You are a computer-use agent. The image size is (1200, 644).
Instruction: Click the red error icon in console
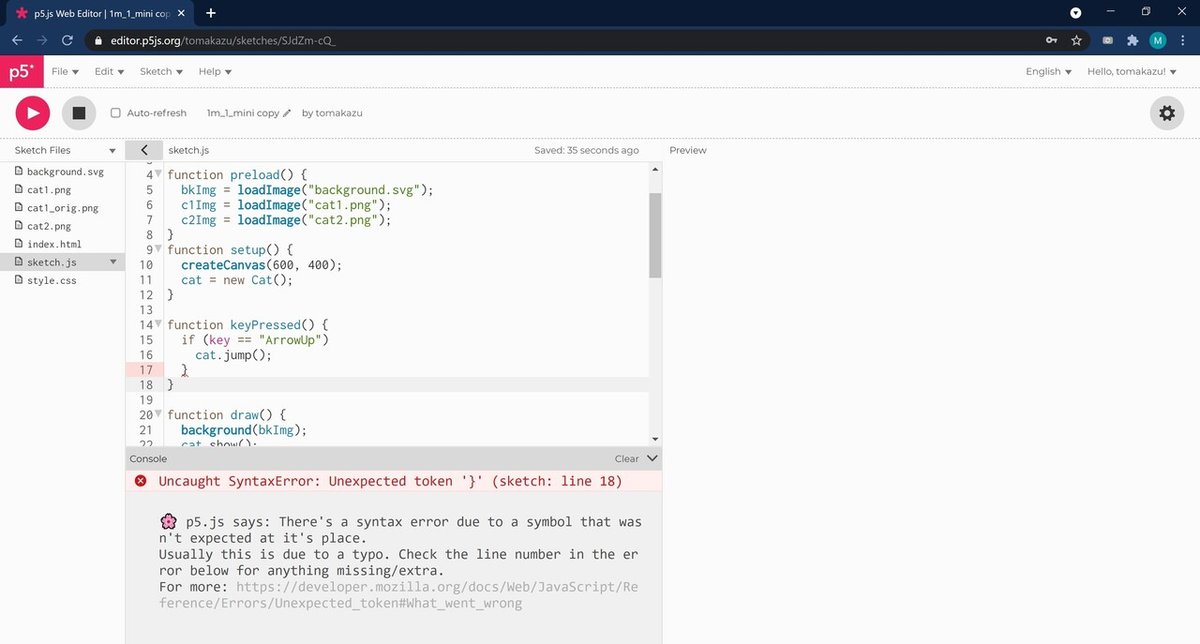click(140, 481)
